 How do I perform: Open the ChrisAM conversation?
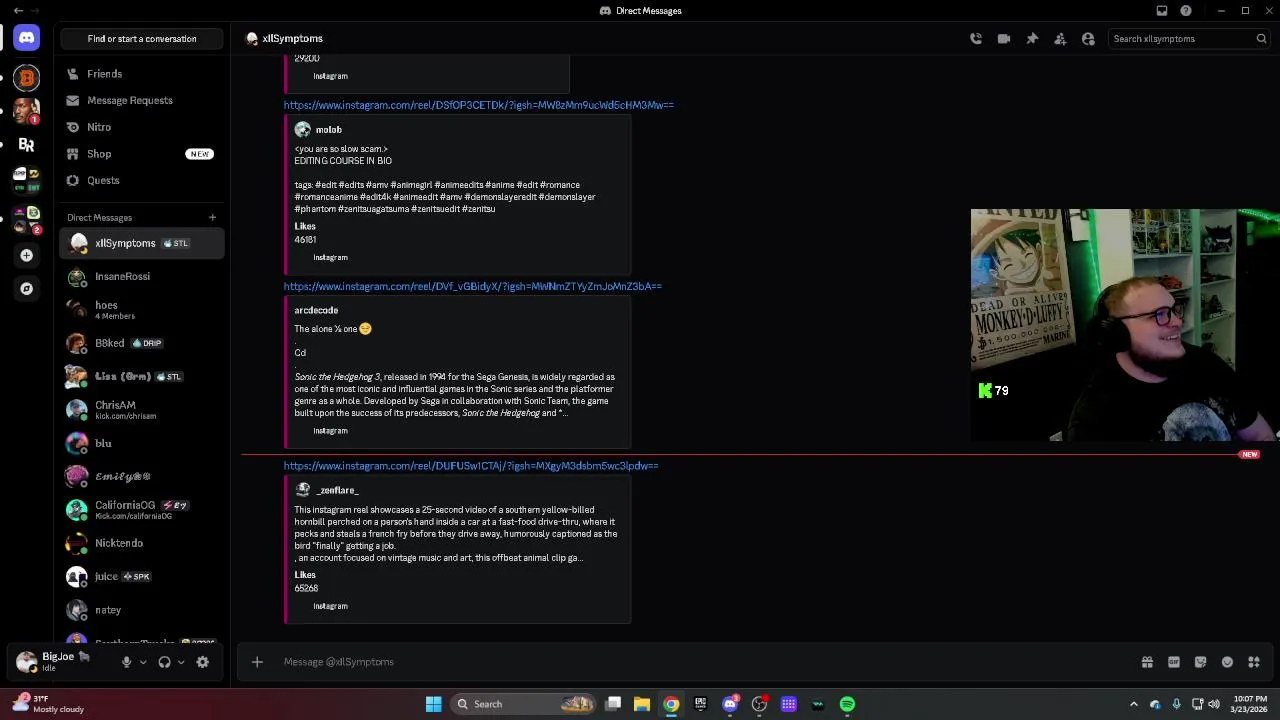point(142,410)
